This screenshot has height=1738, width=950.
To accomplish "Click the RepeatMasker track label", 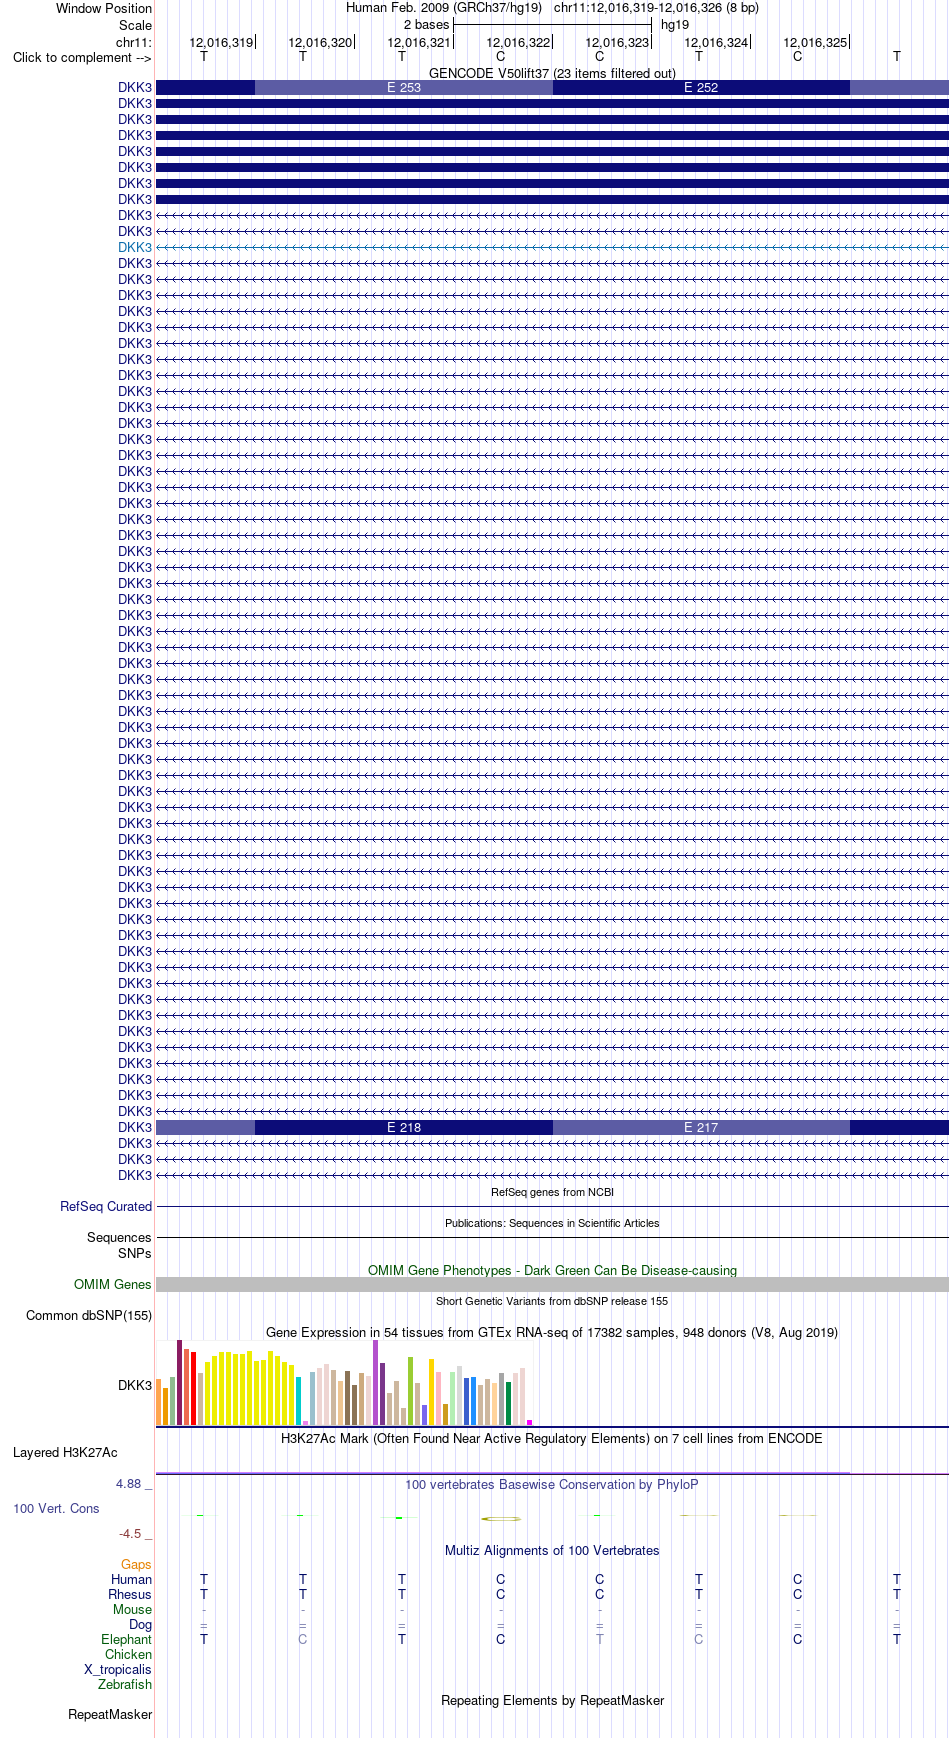I will (x=110, y=1714).
